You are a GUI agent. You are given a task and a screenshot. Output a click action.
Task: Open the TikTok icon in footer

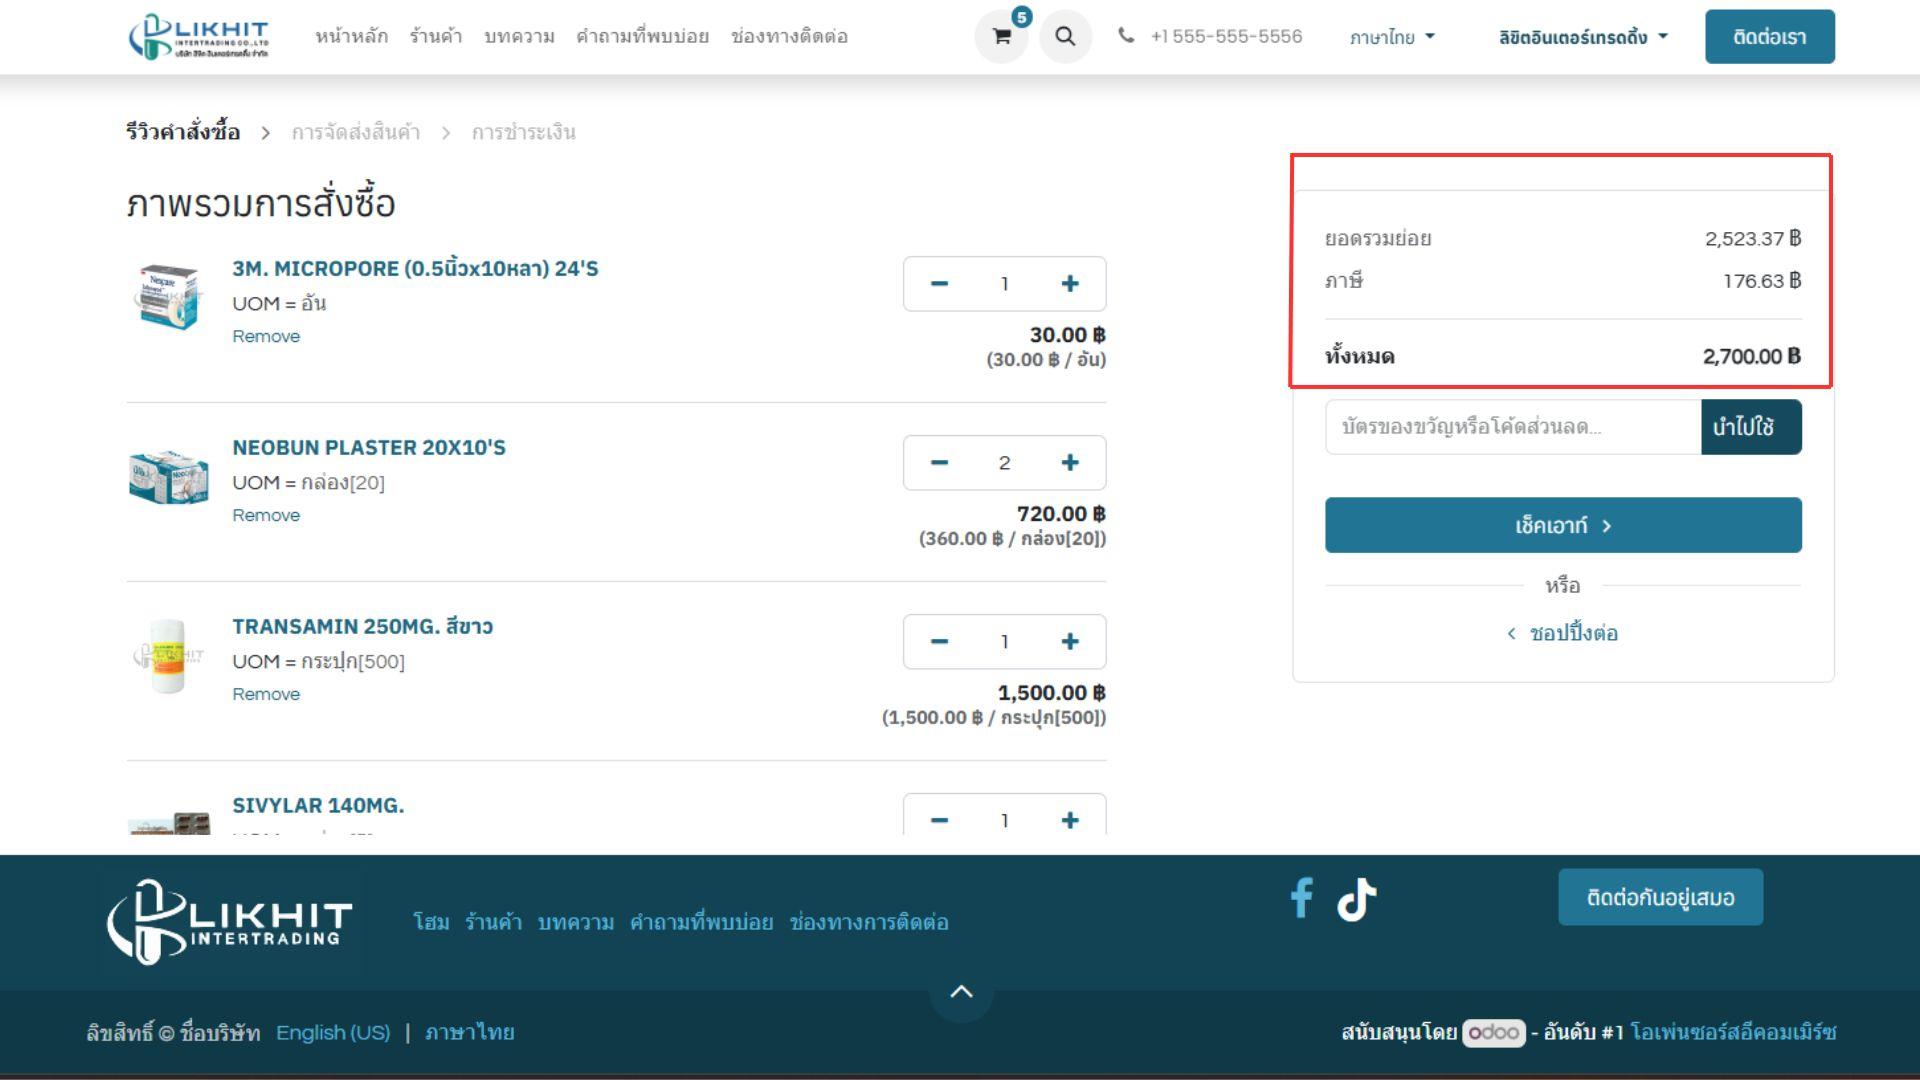pos(1357,898)
